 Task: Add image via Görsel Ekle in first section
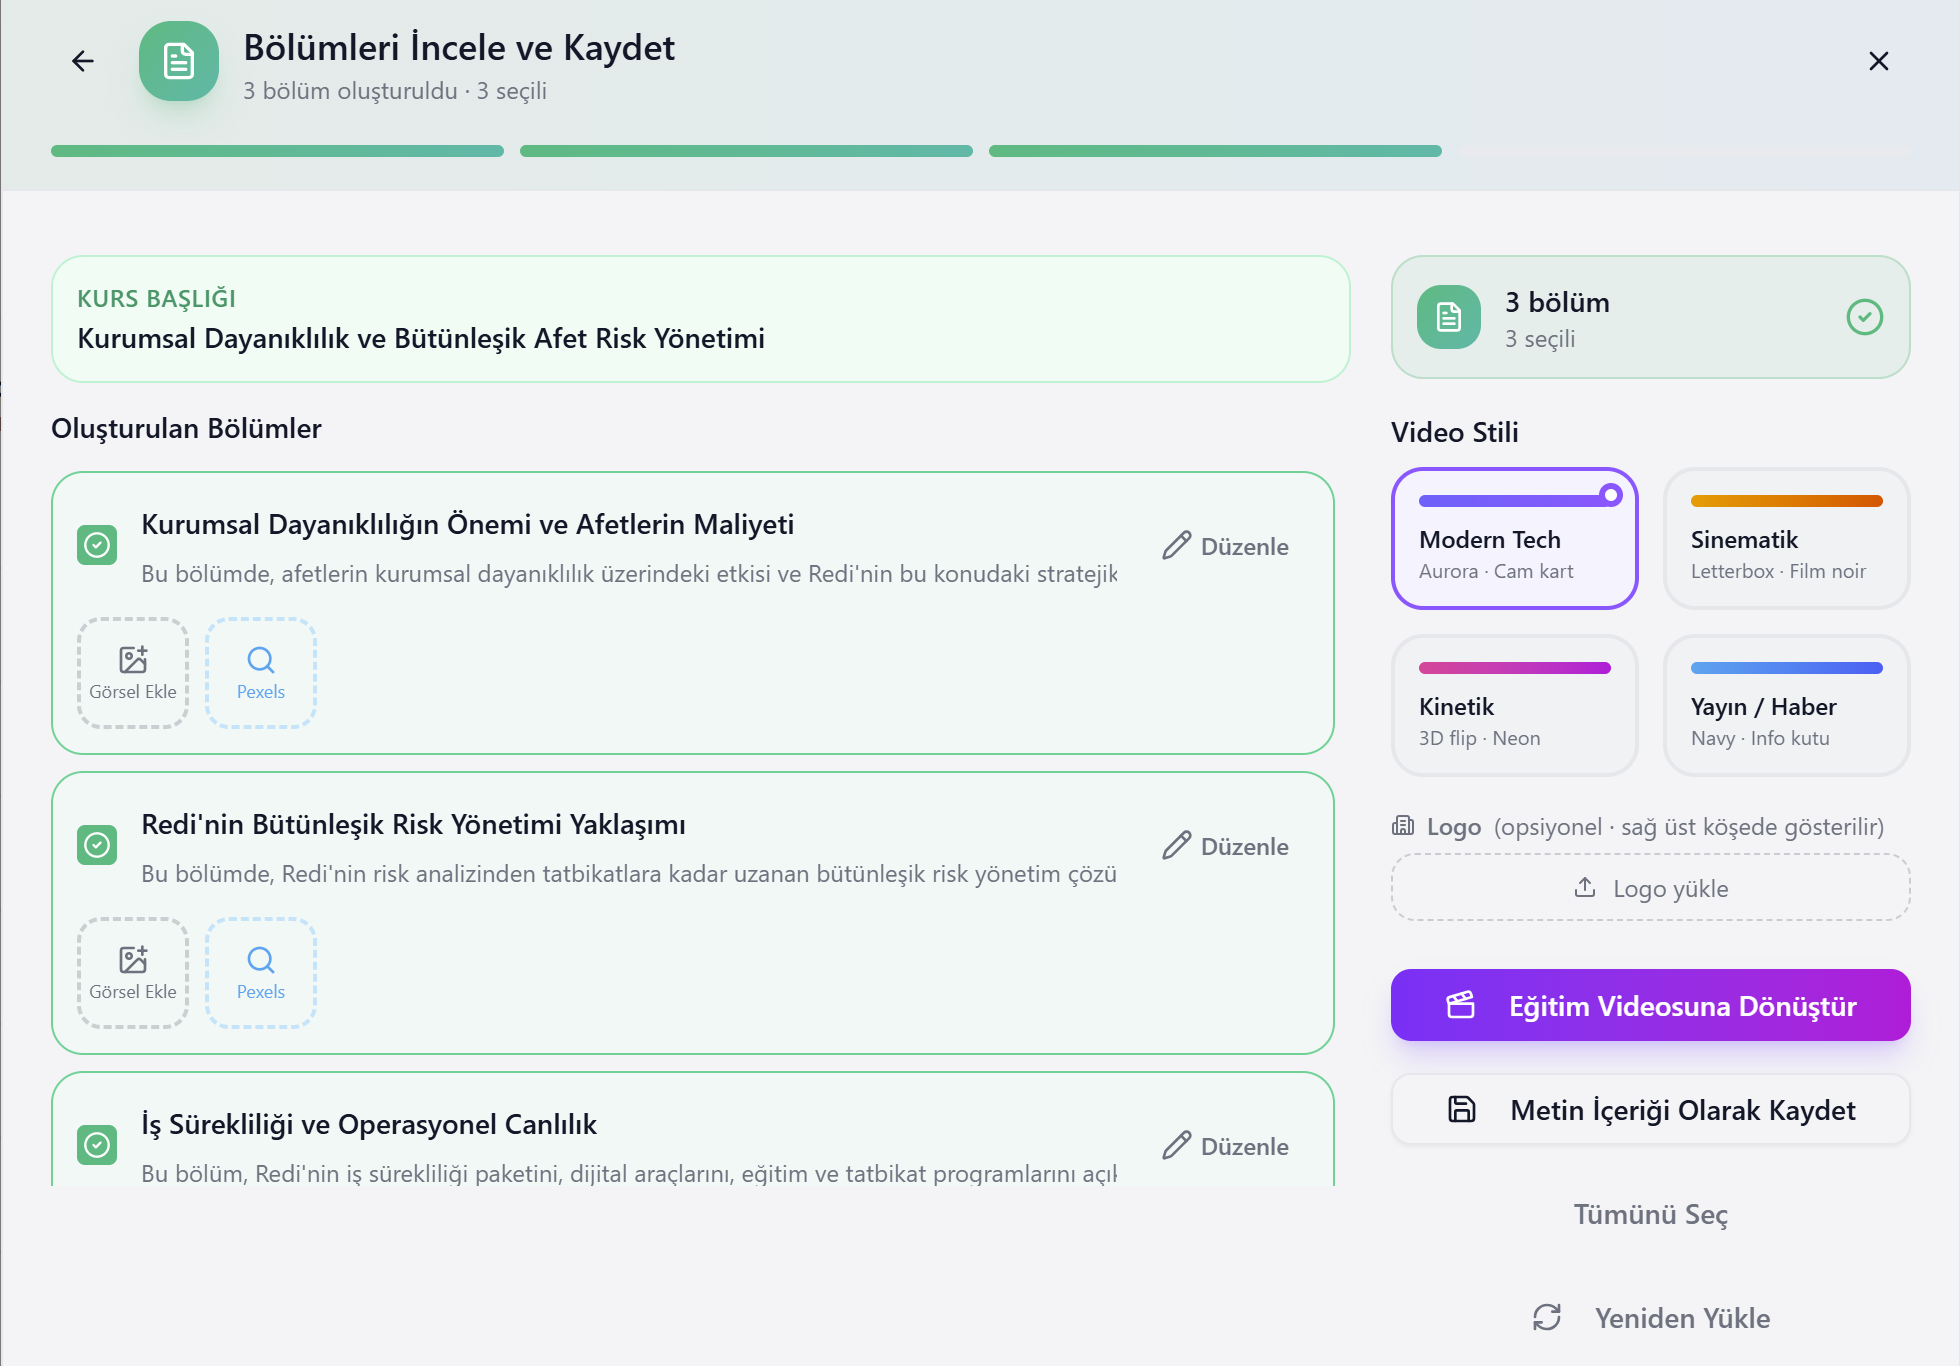click(x=133, y=673)
